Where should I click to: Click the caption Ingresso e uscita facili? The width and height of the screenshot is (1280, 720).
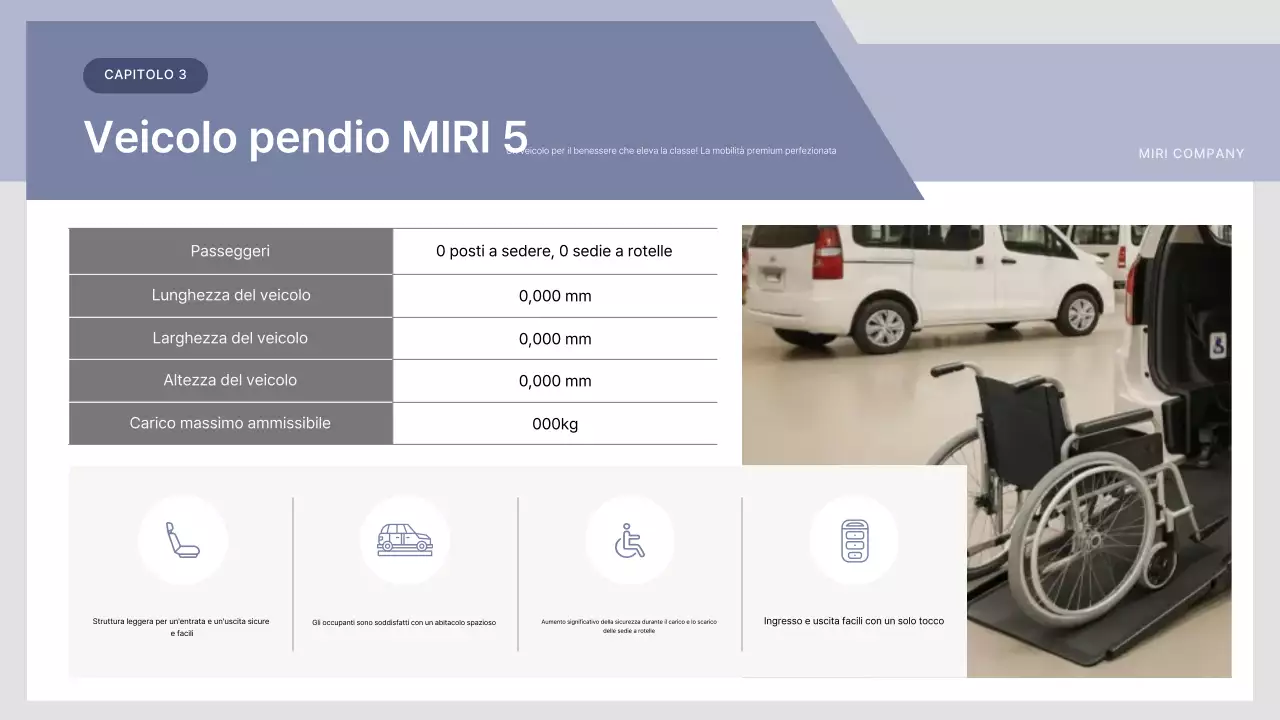(856, 620)
